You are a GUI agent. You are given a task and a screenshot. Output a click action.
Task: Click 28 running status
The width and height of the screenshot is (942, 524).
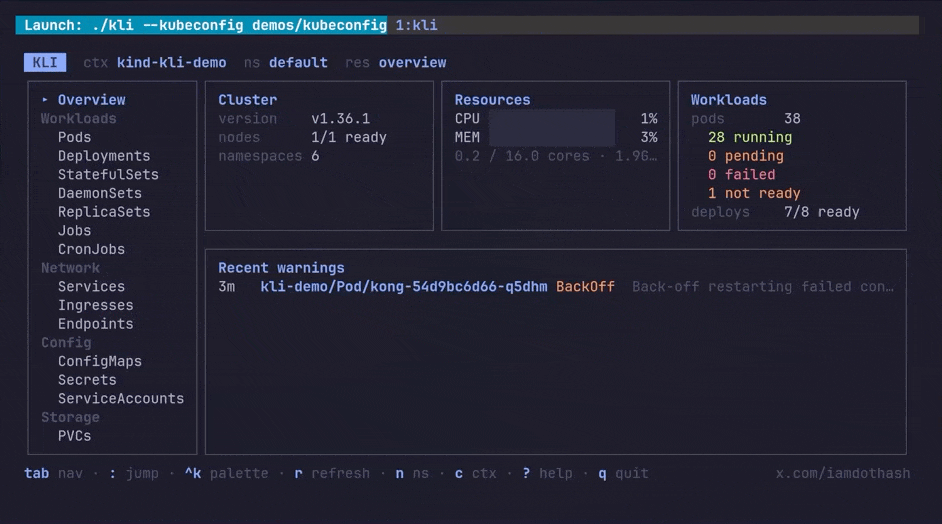pyautogui.click(x=750, y=137)
